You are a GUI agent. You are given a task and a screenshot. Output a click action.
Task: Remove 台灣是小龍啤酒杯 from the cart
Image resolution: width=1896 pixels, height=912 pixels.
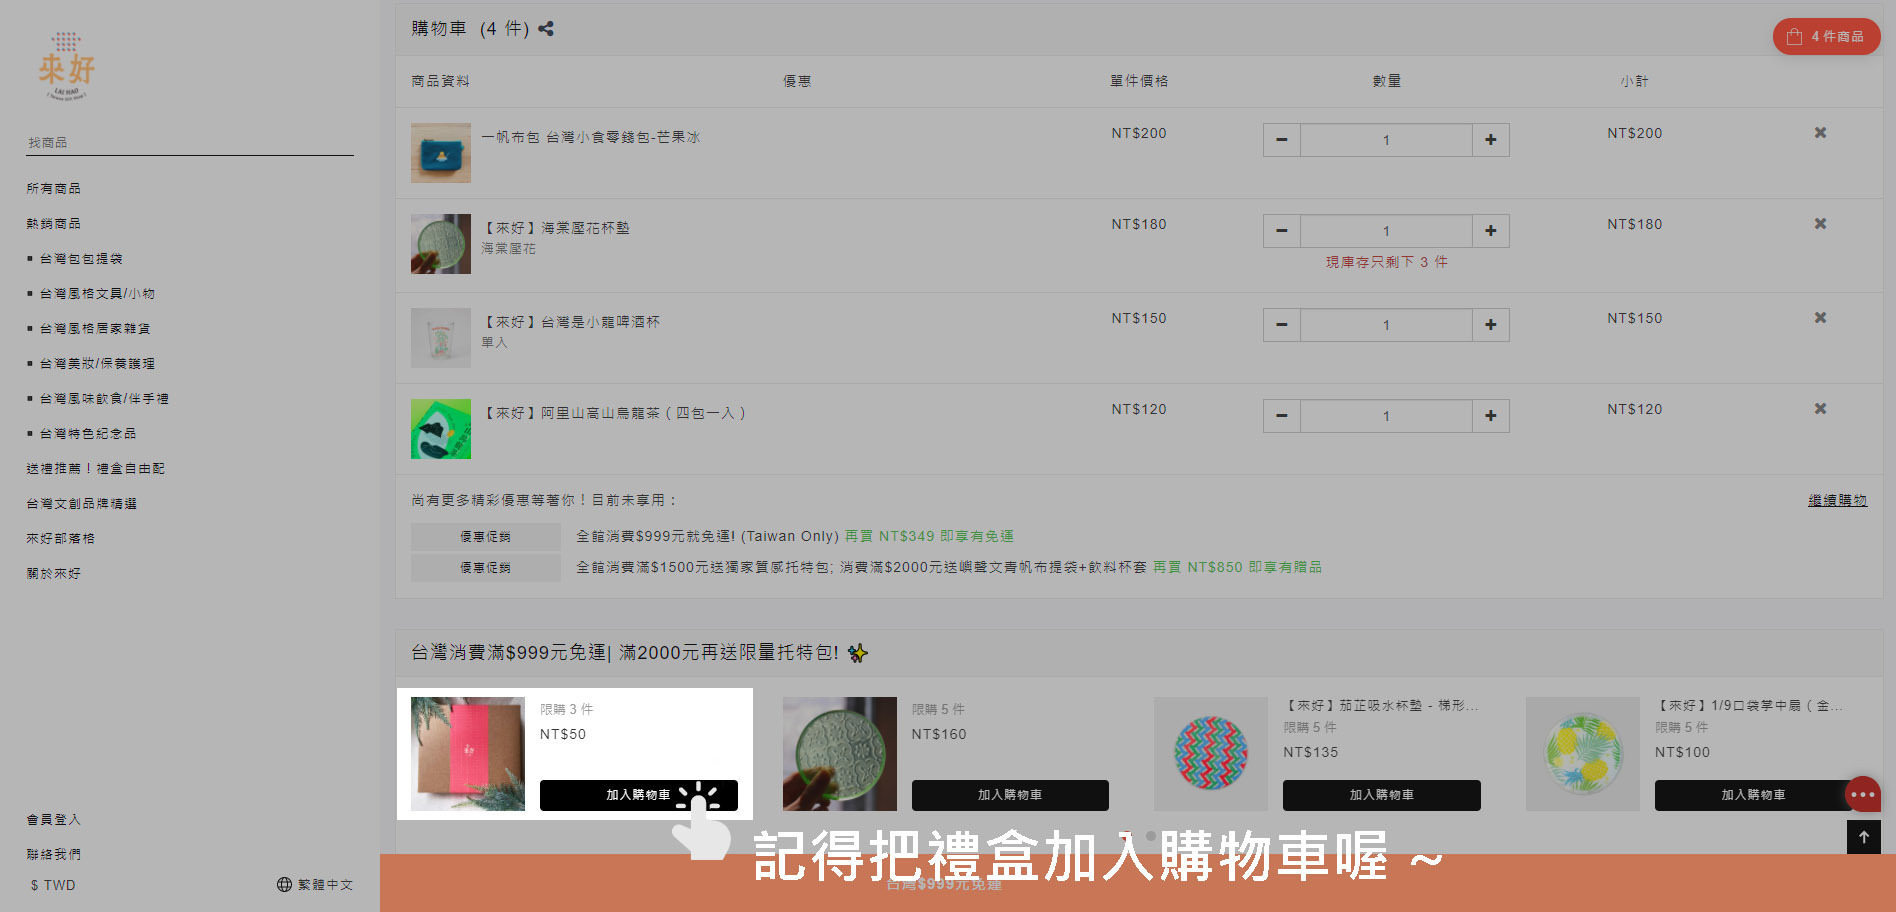(x=1820, y=318)
